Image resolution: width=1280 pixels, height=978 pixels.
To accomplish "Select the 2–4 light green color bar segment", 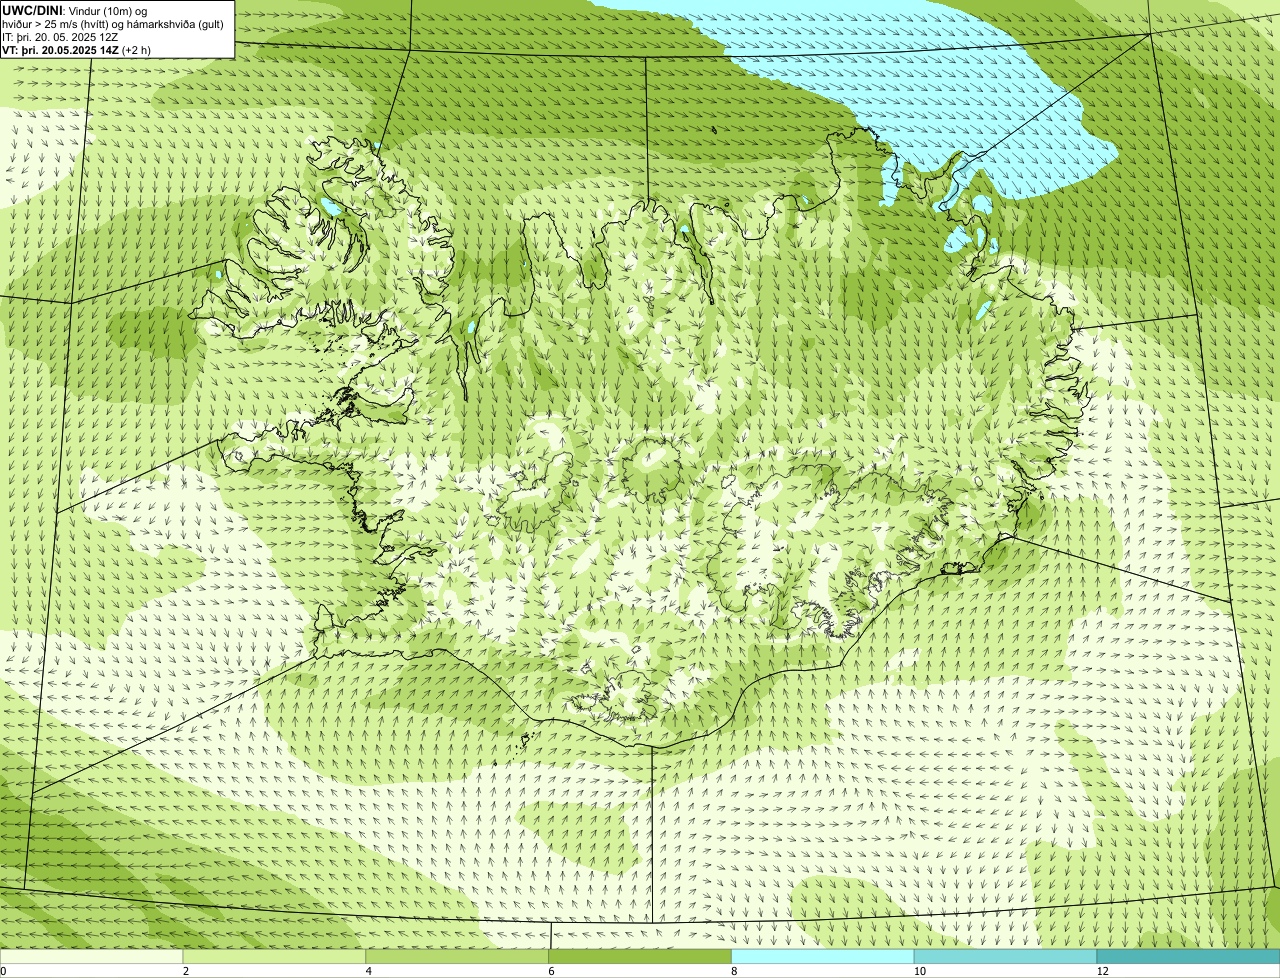I will coord(275,957).
